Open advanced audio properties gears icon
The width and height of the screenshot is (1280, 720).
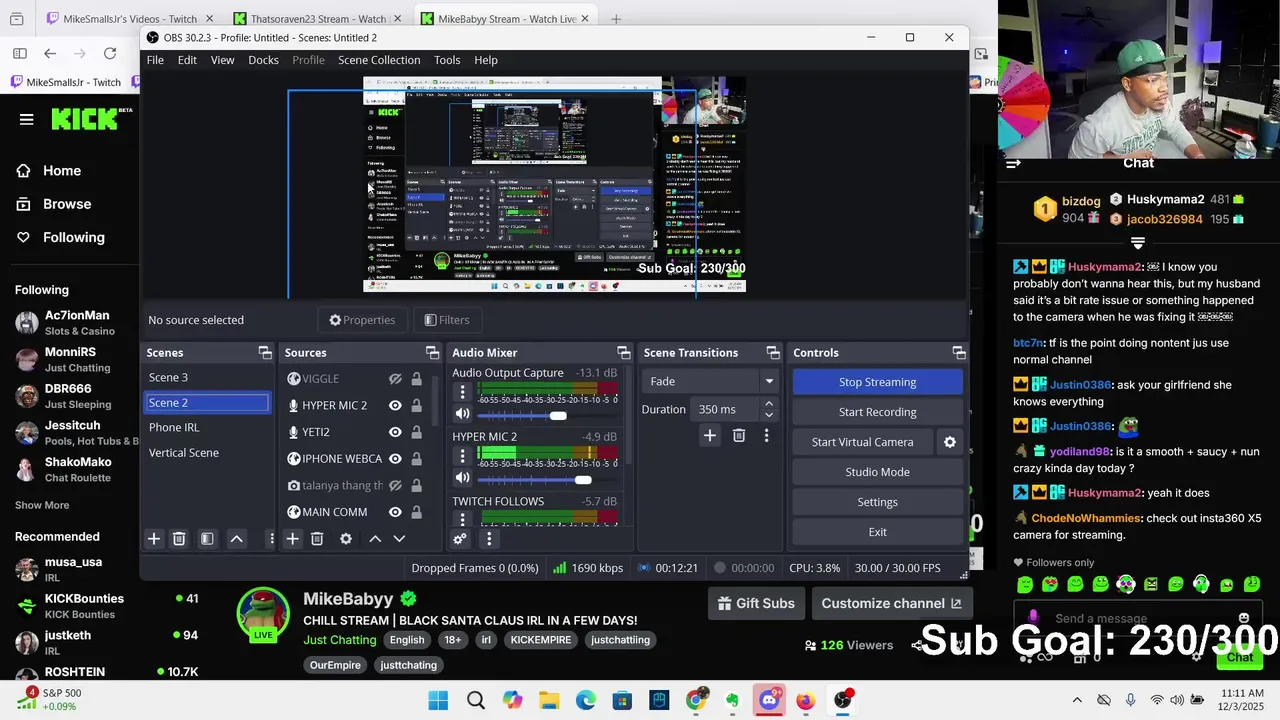[460, 539]
